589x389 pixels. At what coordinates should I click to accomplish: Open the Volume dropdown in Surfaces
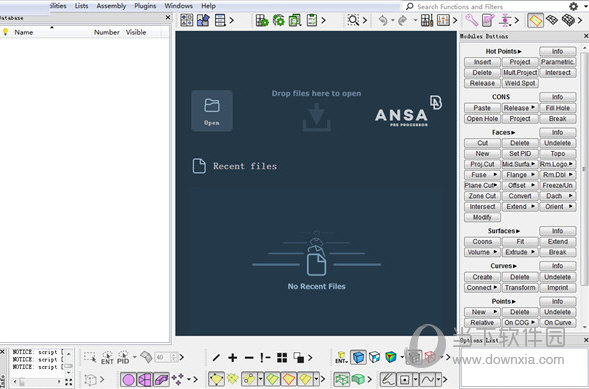482,252
